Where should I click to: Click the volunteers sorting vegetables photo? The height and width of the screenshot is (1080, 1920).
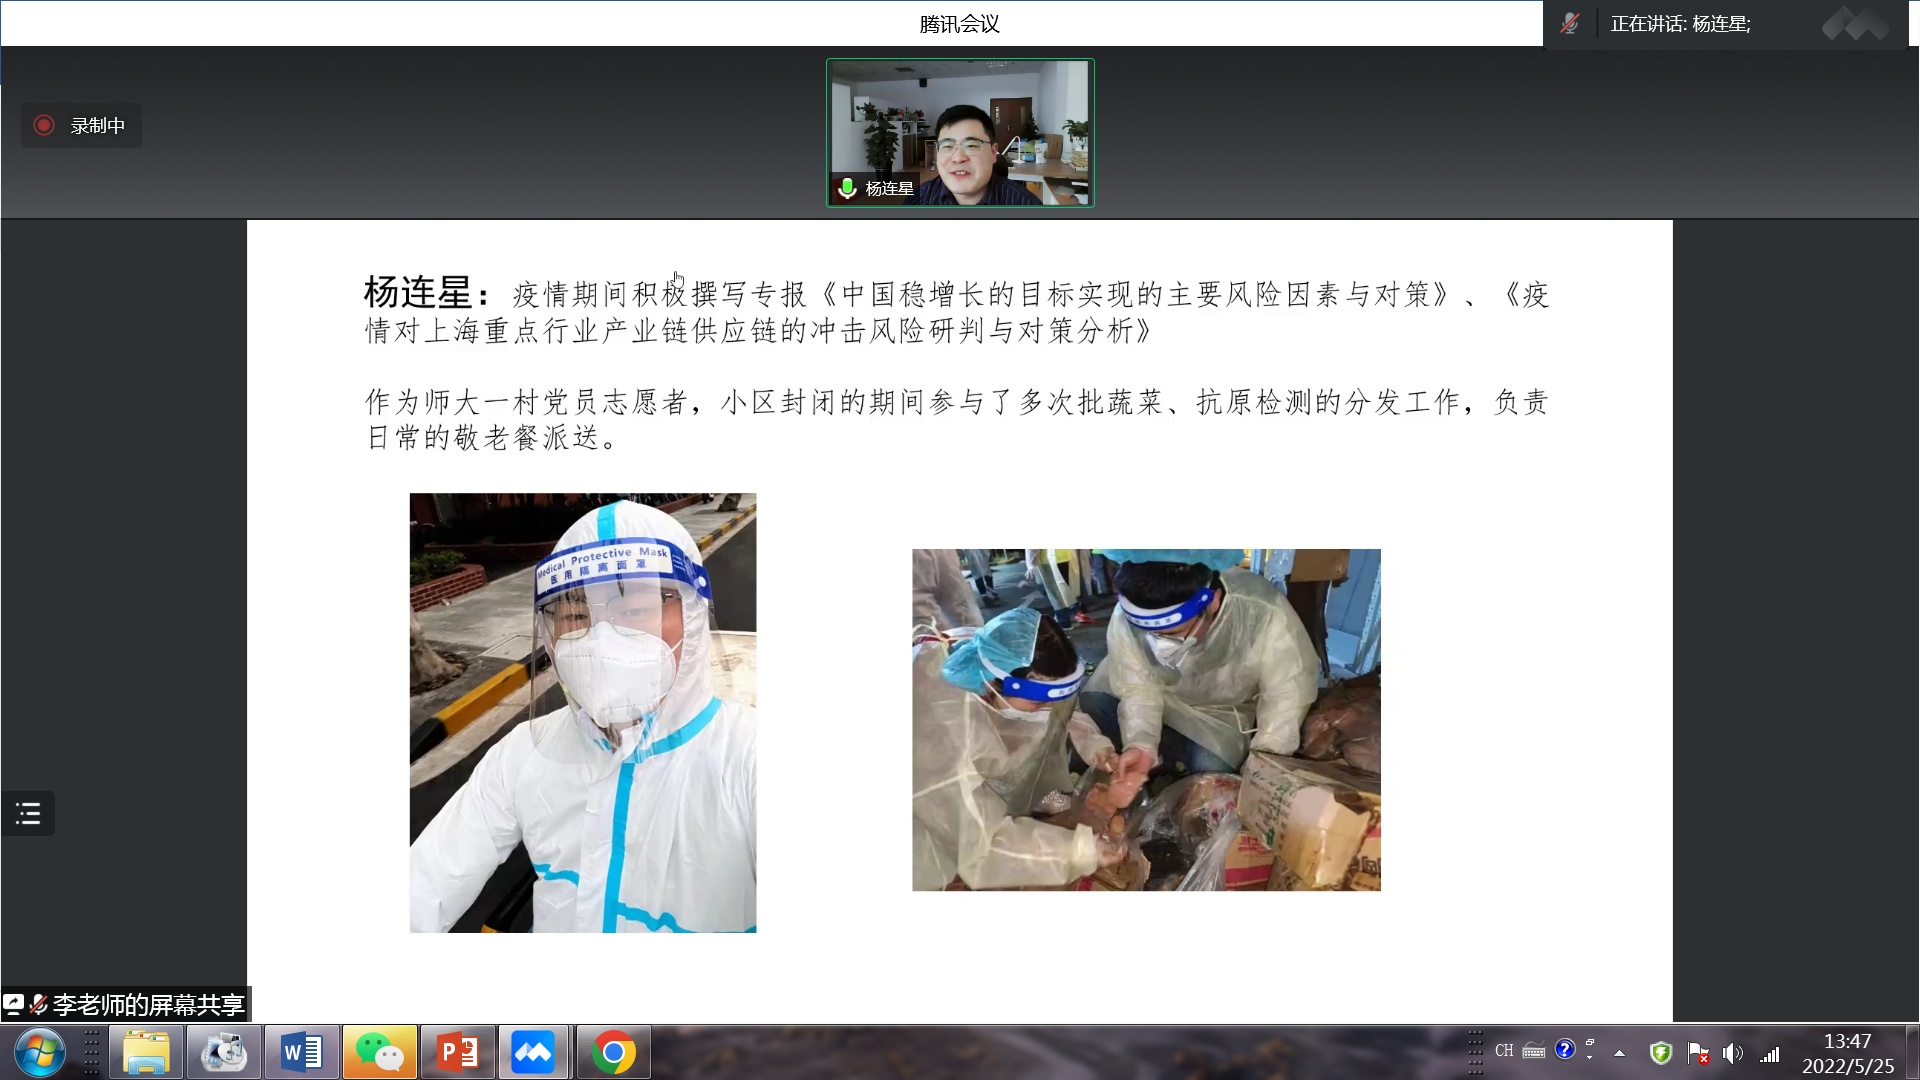(1146, 720)
